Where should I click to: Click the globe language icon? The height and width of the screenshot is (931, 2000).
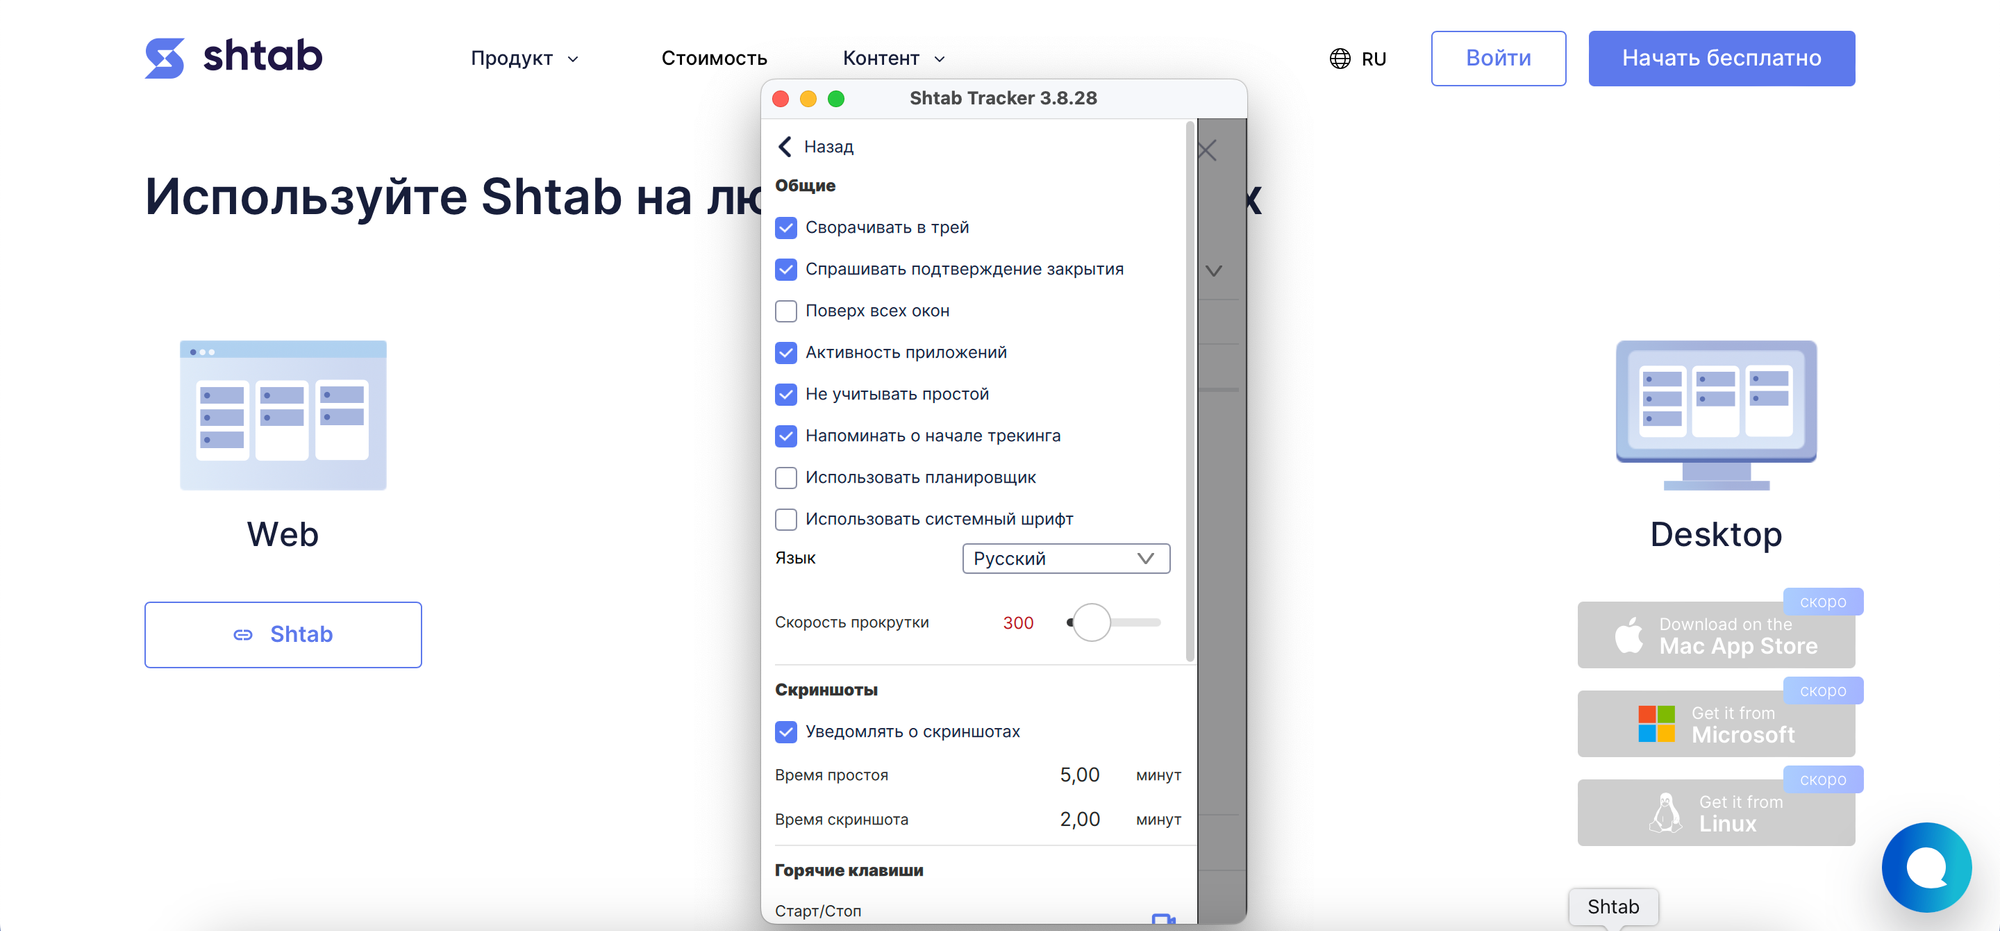pyautogui.click(x=1340, y=59)
